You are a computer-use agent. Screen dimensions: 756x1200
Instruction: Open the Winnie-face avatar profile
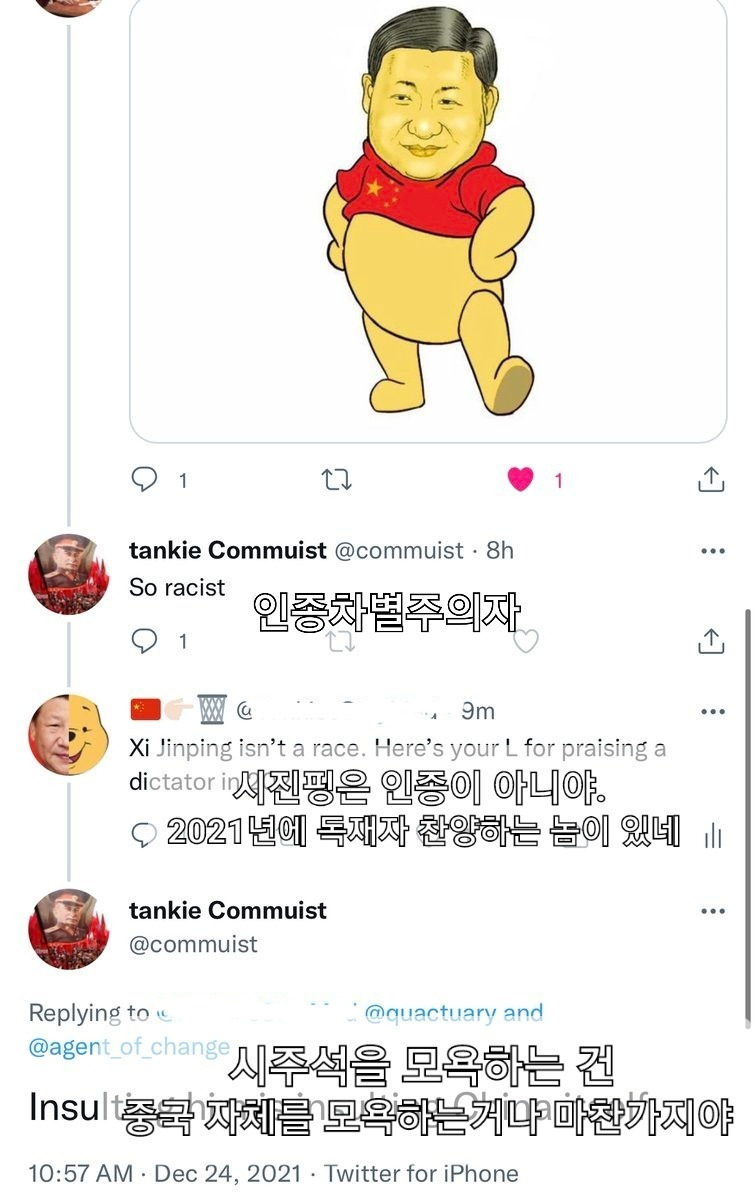[x=68, y=735]
